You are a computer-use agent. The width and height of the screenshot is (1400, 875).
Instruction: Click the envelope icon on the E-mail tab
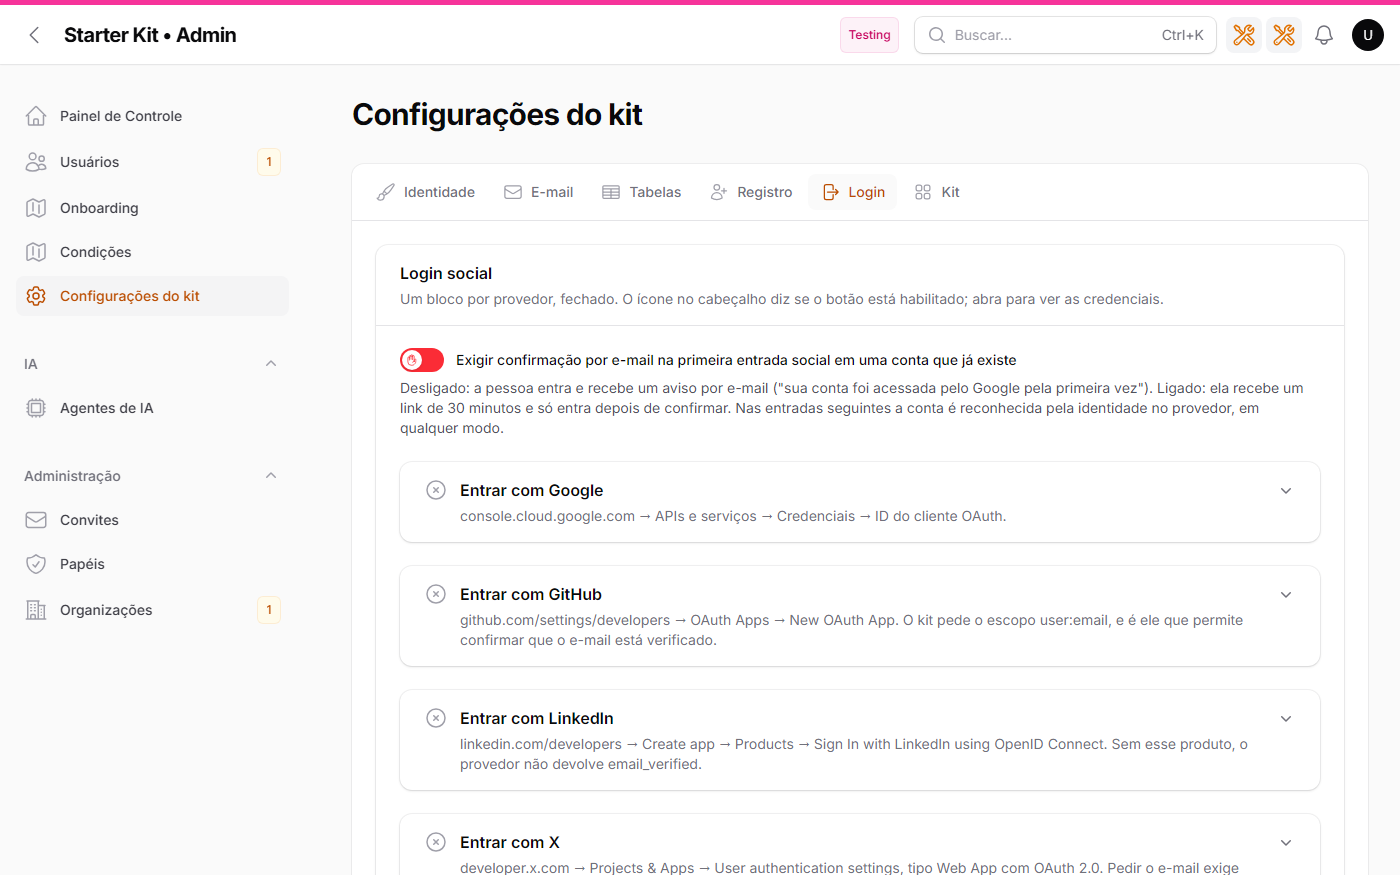click(x=513, y=192)
